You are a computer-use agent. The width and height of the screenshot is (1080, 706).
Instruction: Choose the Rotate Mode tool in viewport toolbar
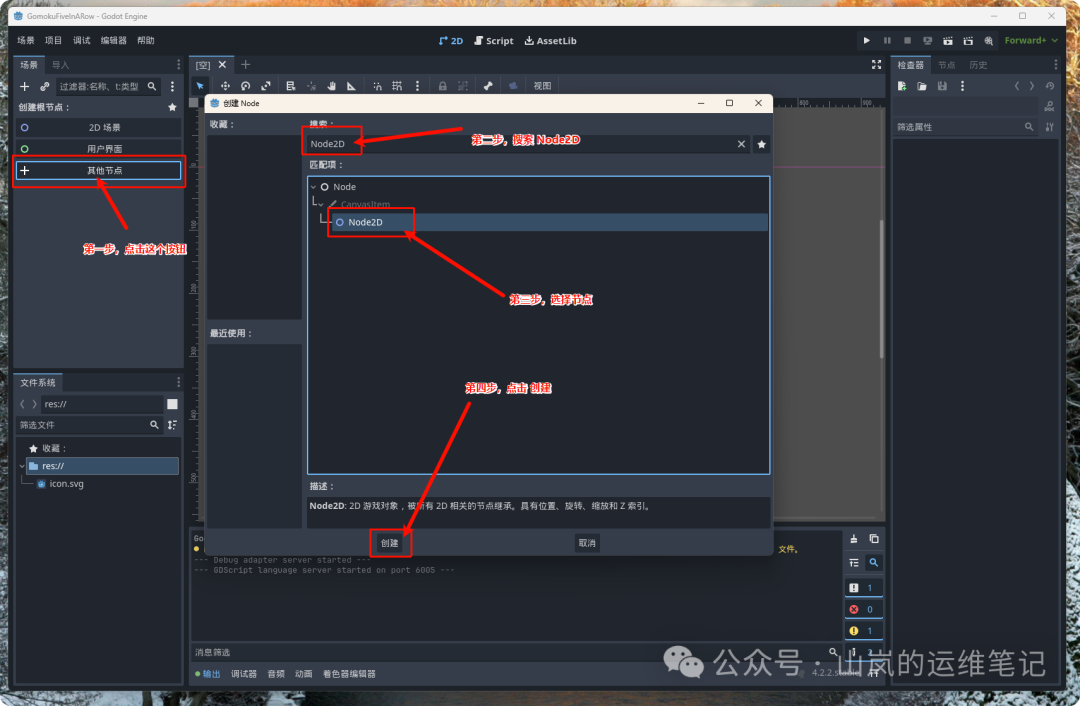click(245, 86)
